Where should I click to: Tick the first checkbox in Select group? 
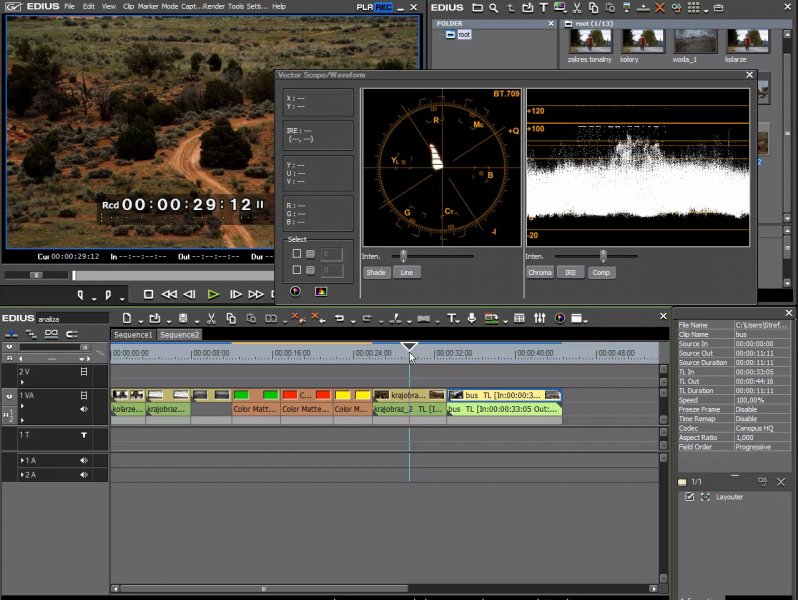297,254
